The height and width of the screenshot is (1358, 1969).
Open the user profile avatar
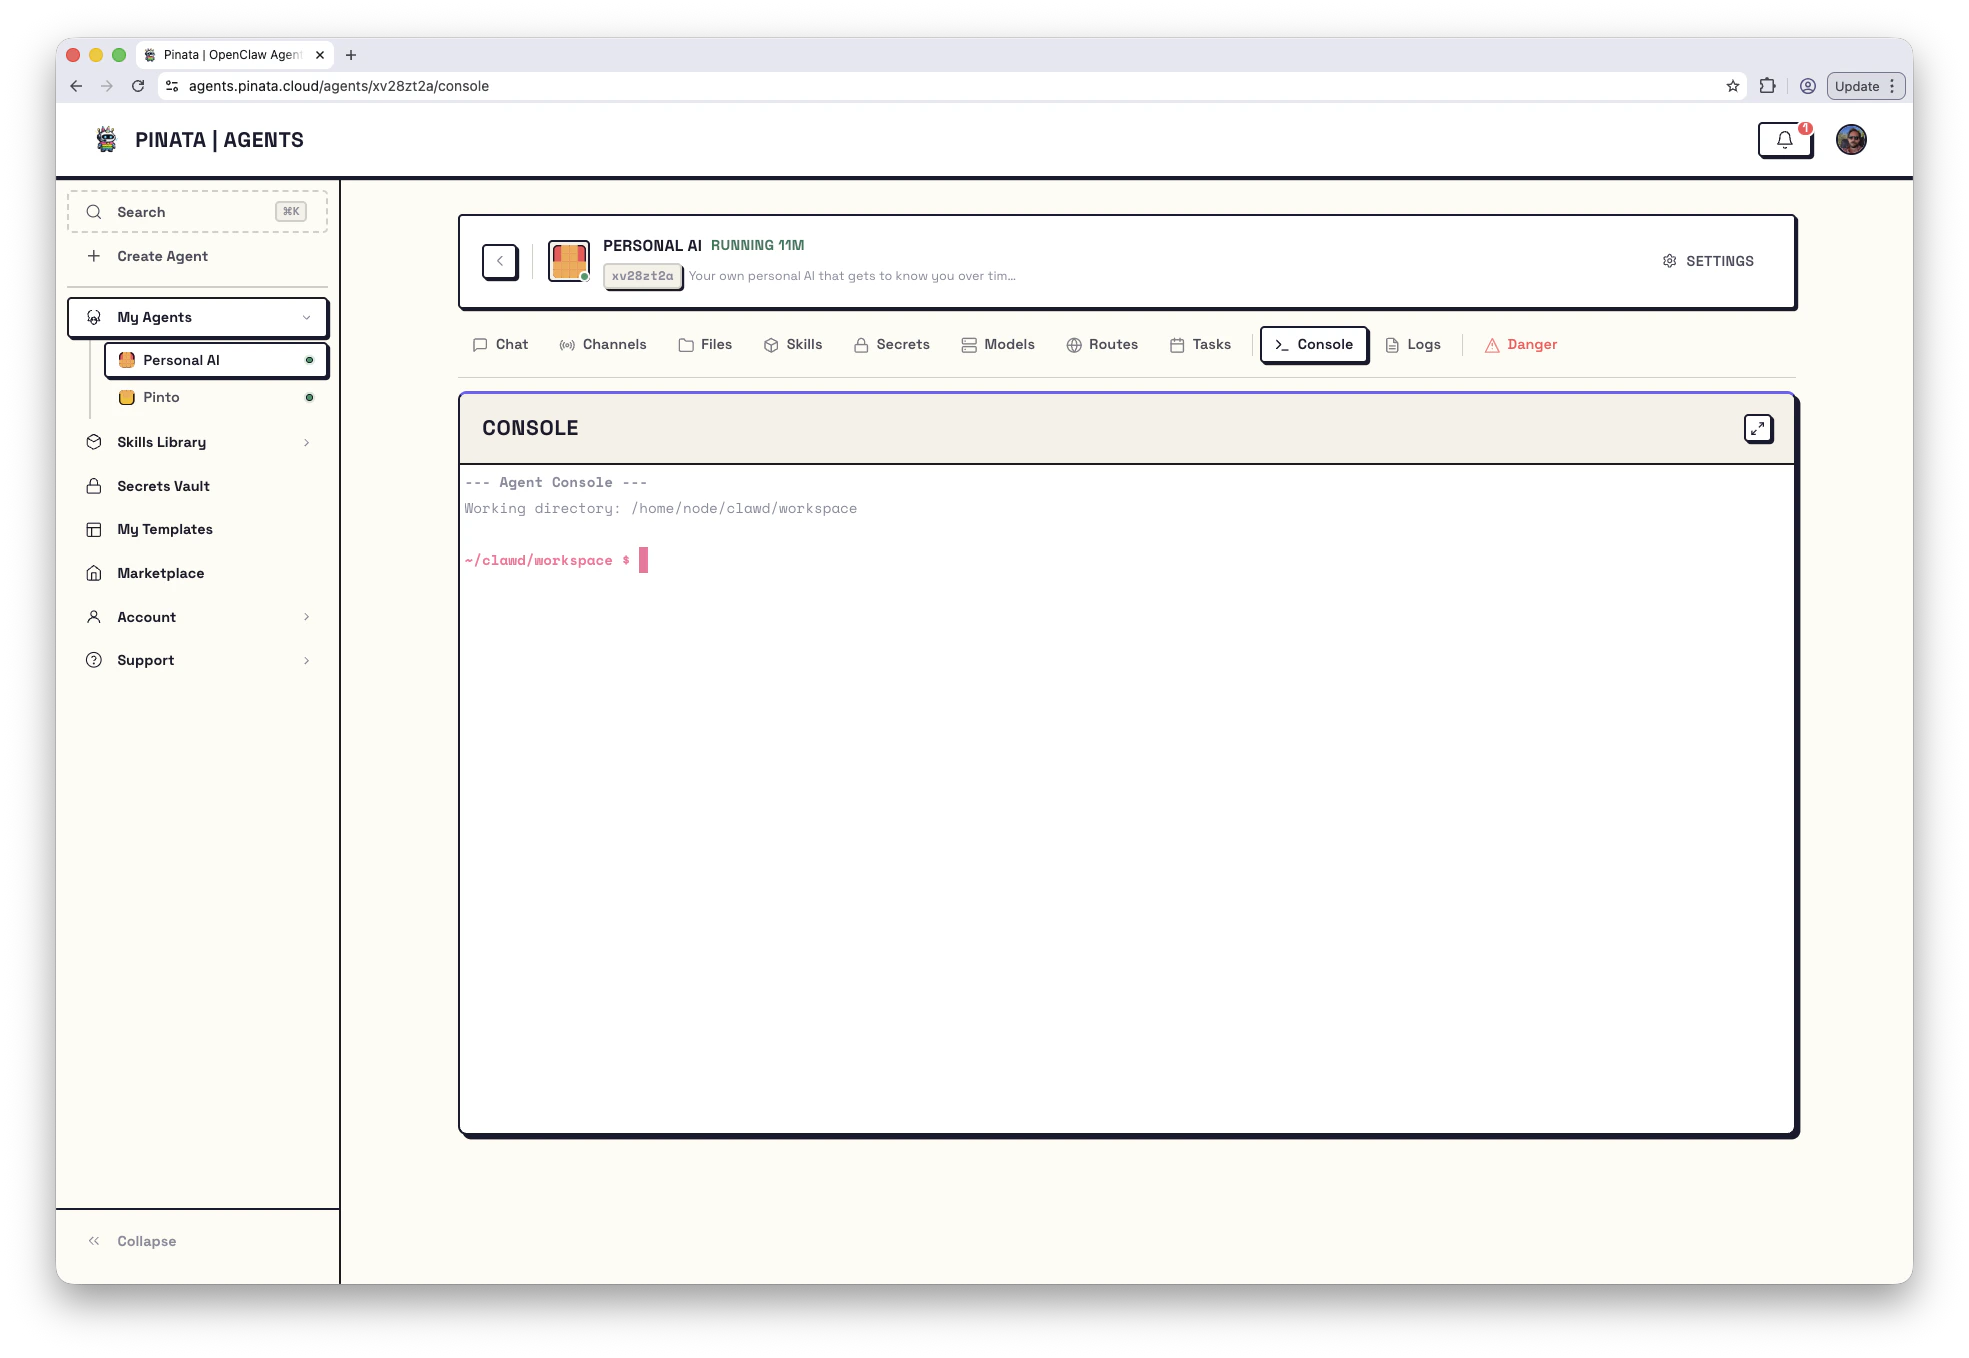1850,140
